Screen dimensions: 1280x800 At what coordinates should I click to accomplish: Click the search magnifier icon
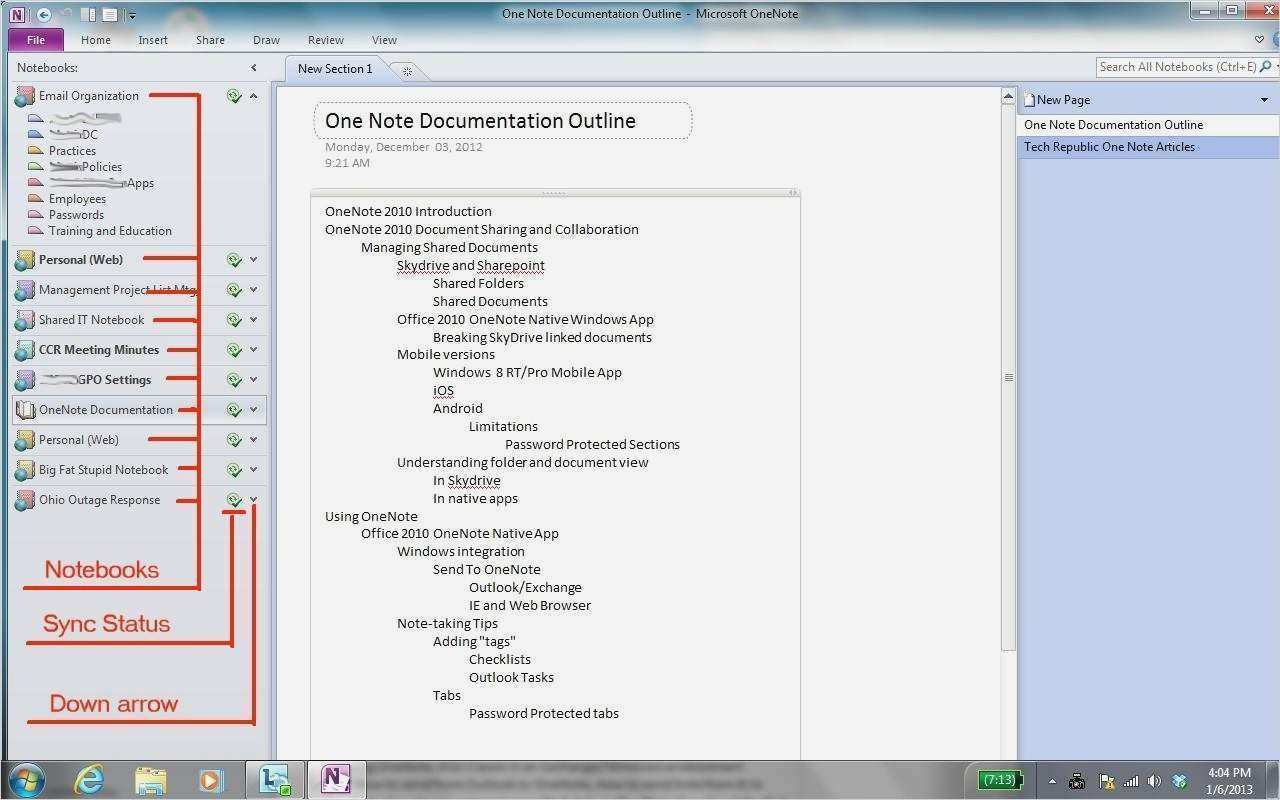click(x=1266, y=67)
